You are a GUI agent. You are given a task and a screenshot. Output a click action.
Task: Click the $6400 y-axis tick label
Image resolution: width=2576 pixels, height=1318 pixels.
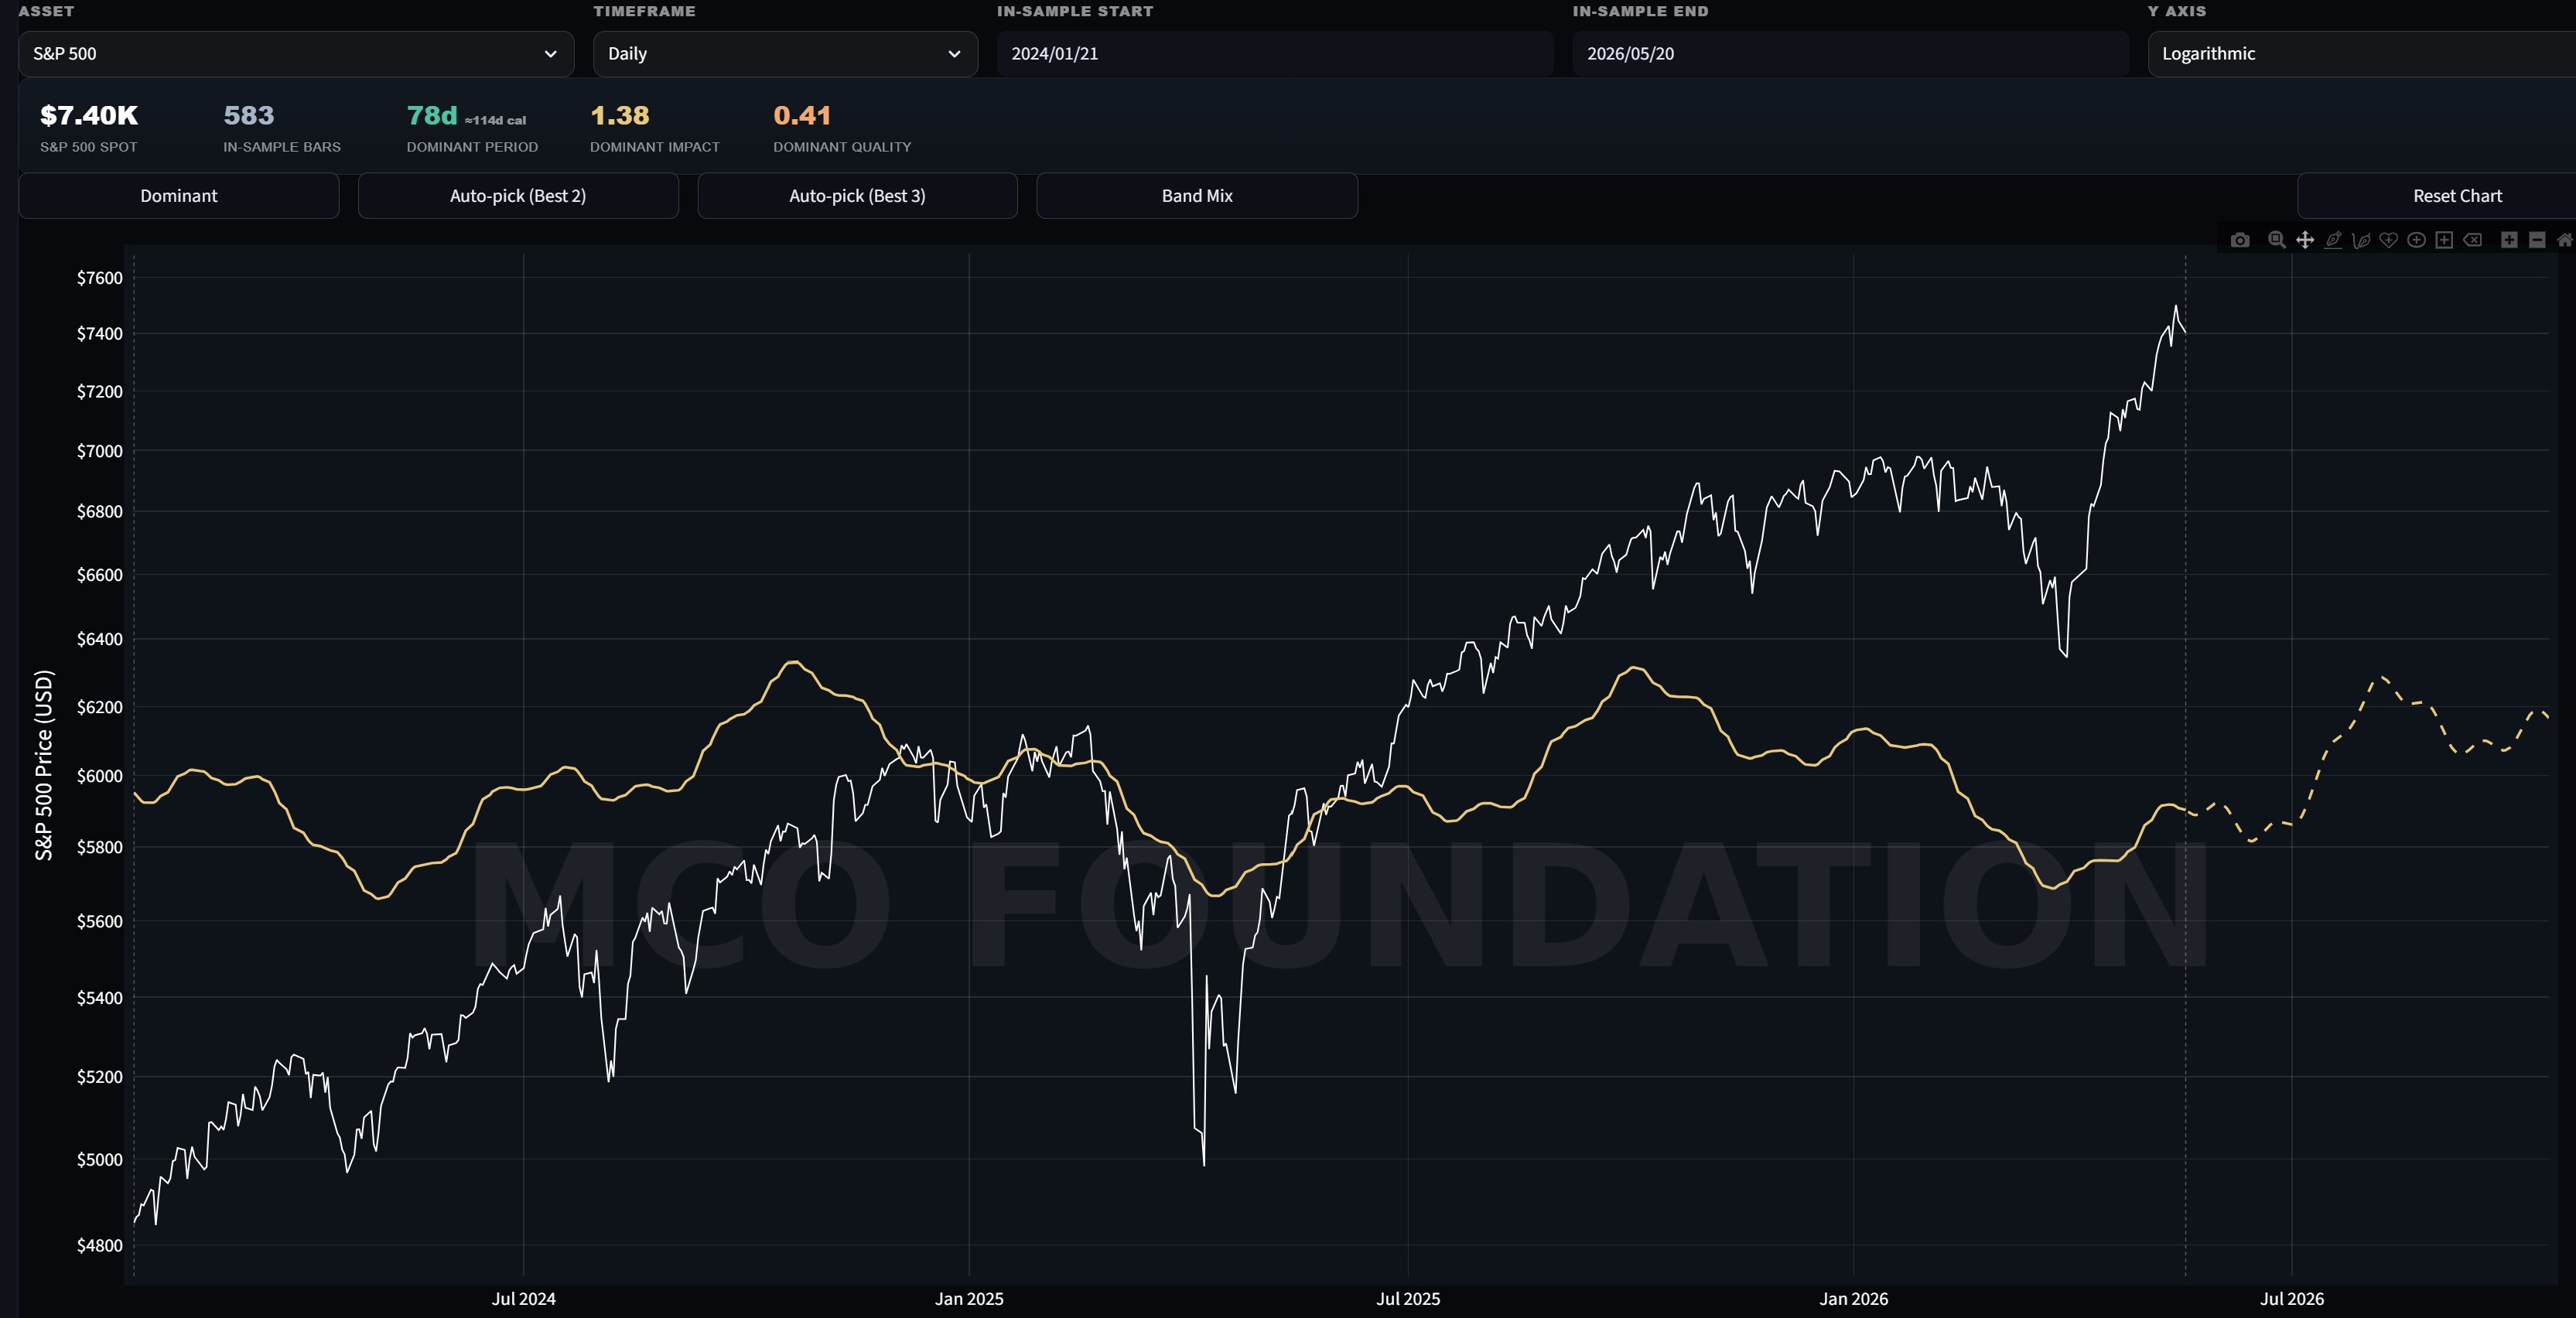coord(100,639)
